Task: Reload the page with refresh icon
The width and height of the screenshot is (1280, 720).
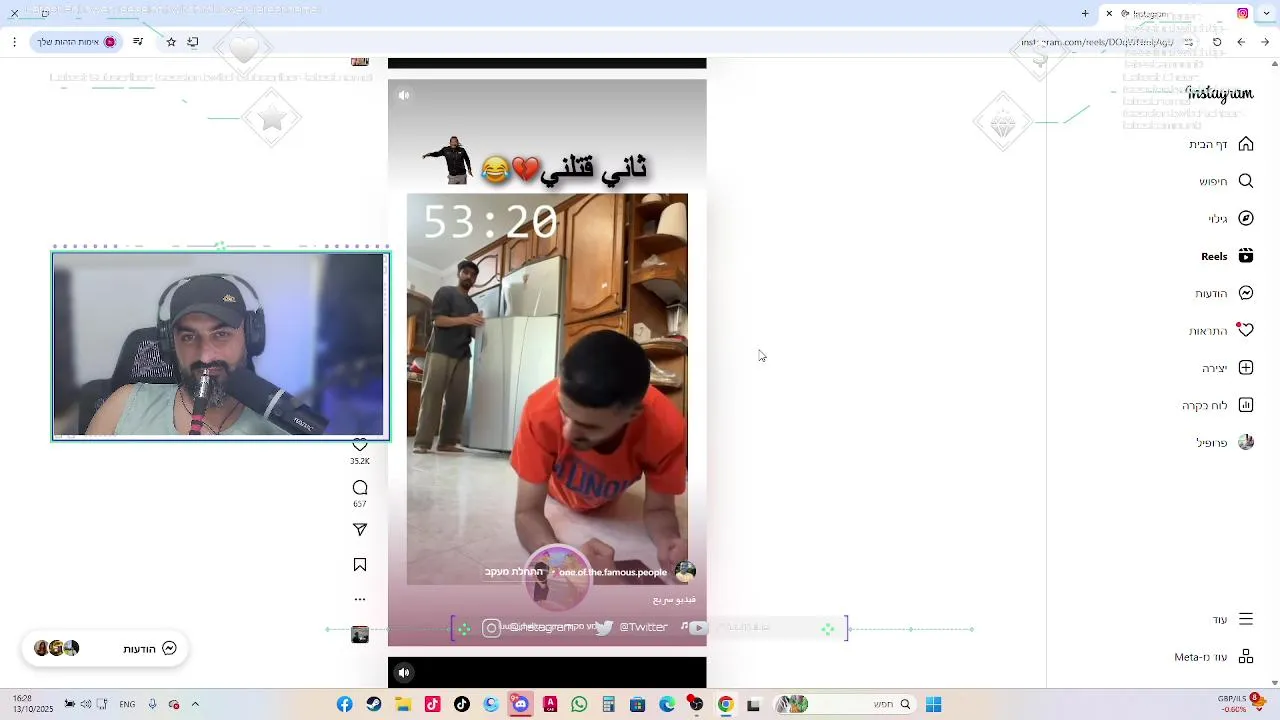Action: [x=1217, y=42]
